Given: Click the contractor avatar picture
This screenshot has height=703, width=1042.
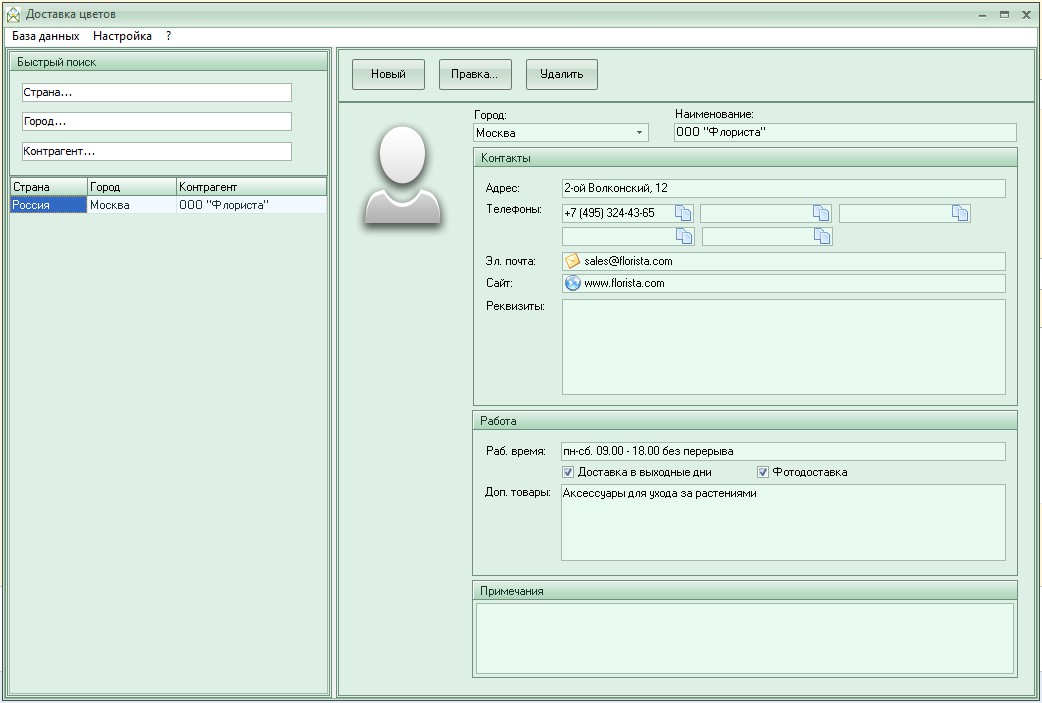Looking at the screenshot, I should (403, 176).
